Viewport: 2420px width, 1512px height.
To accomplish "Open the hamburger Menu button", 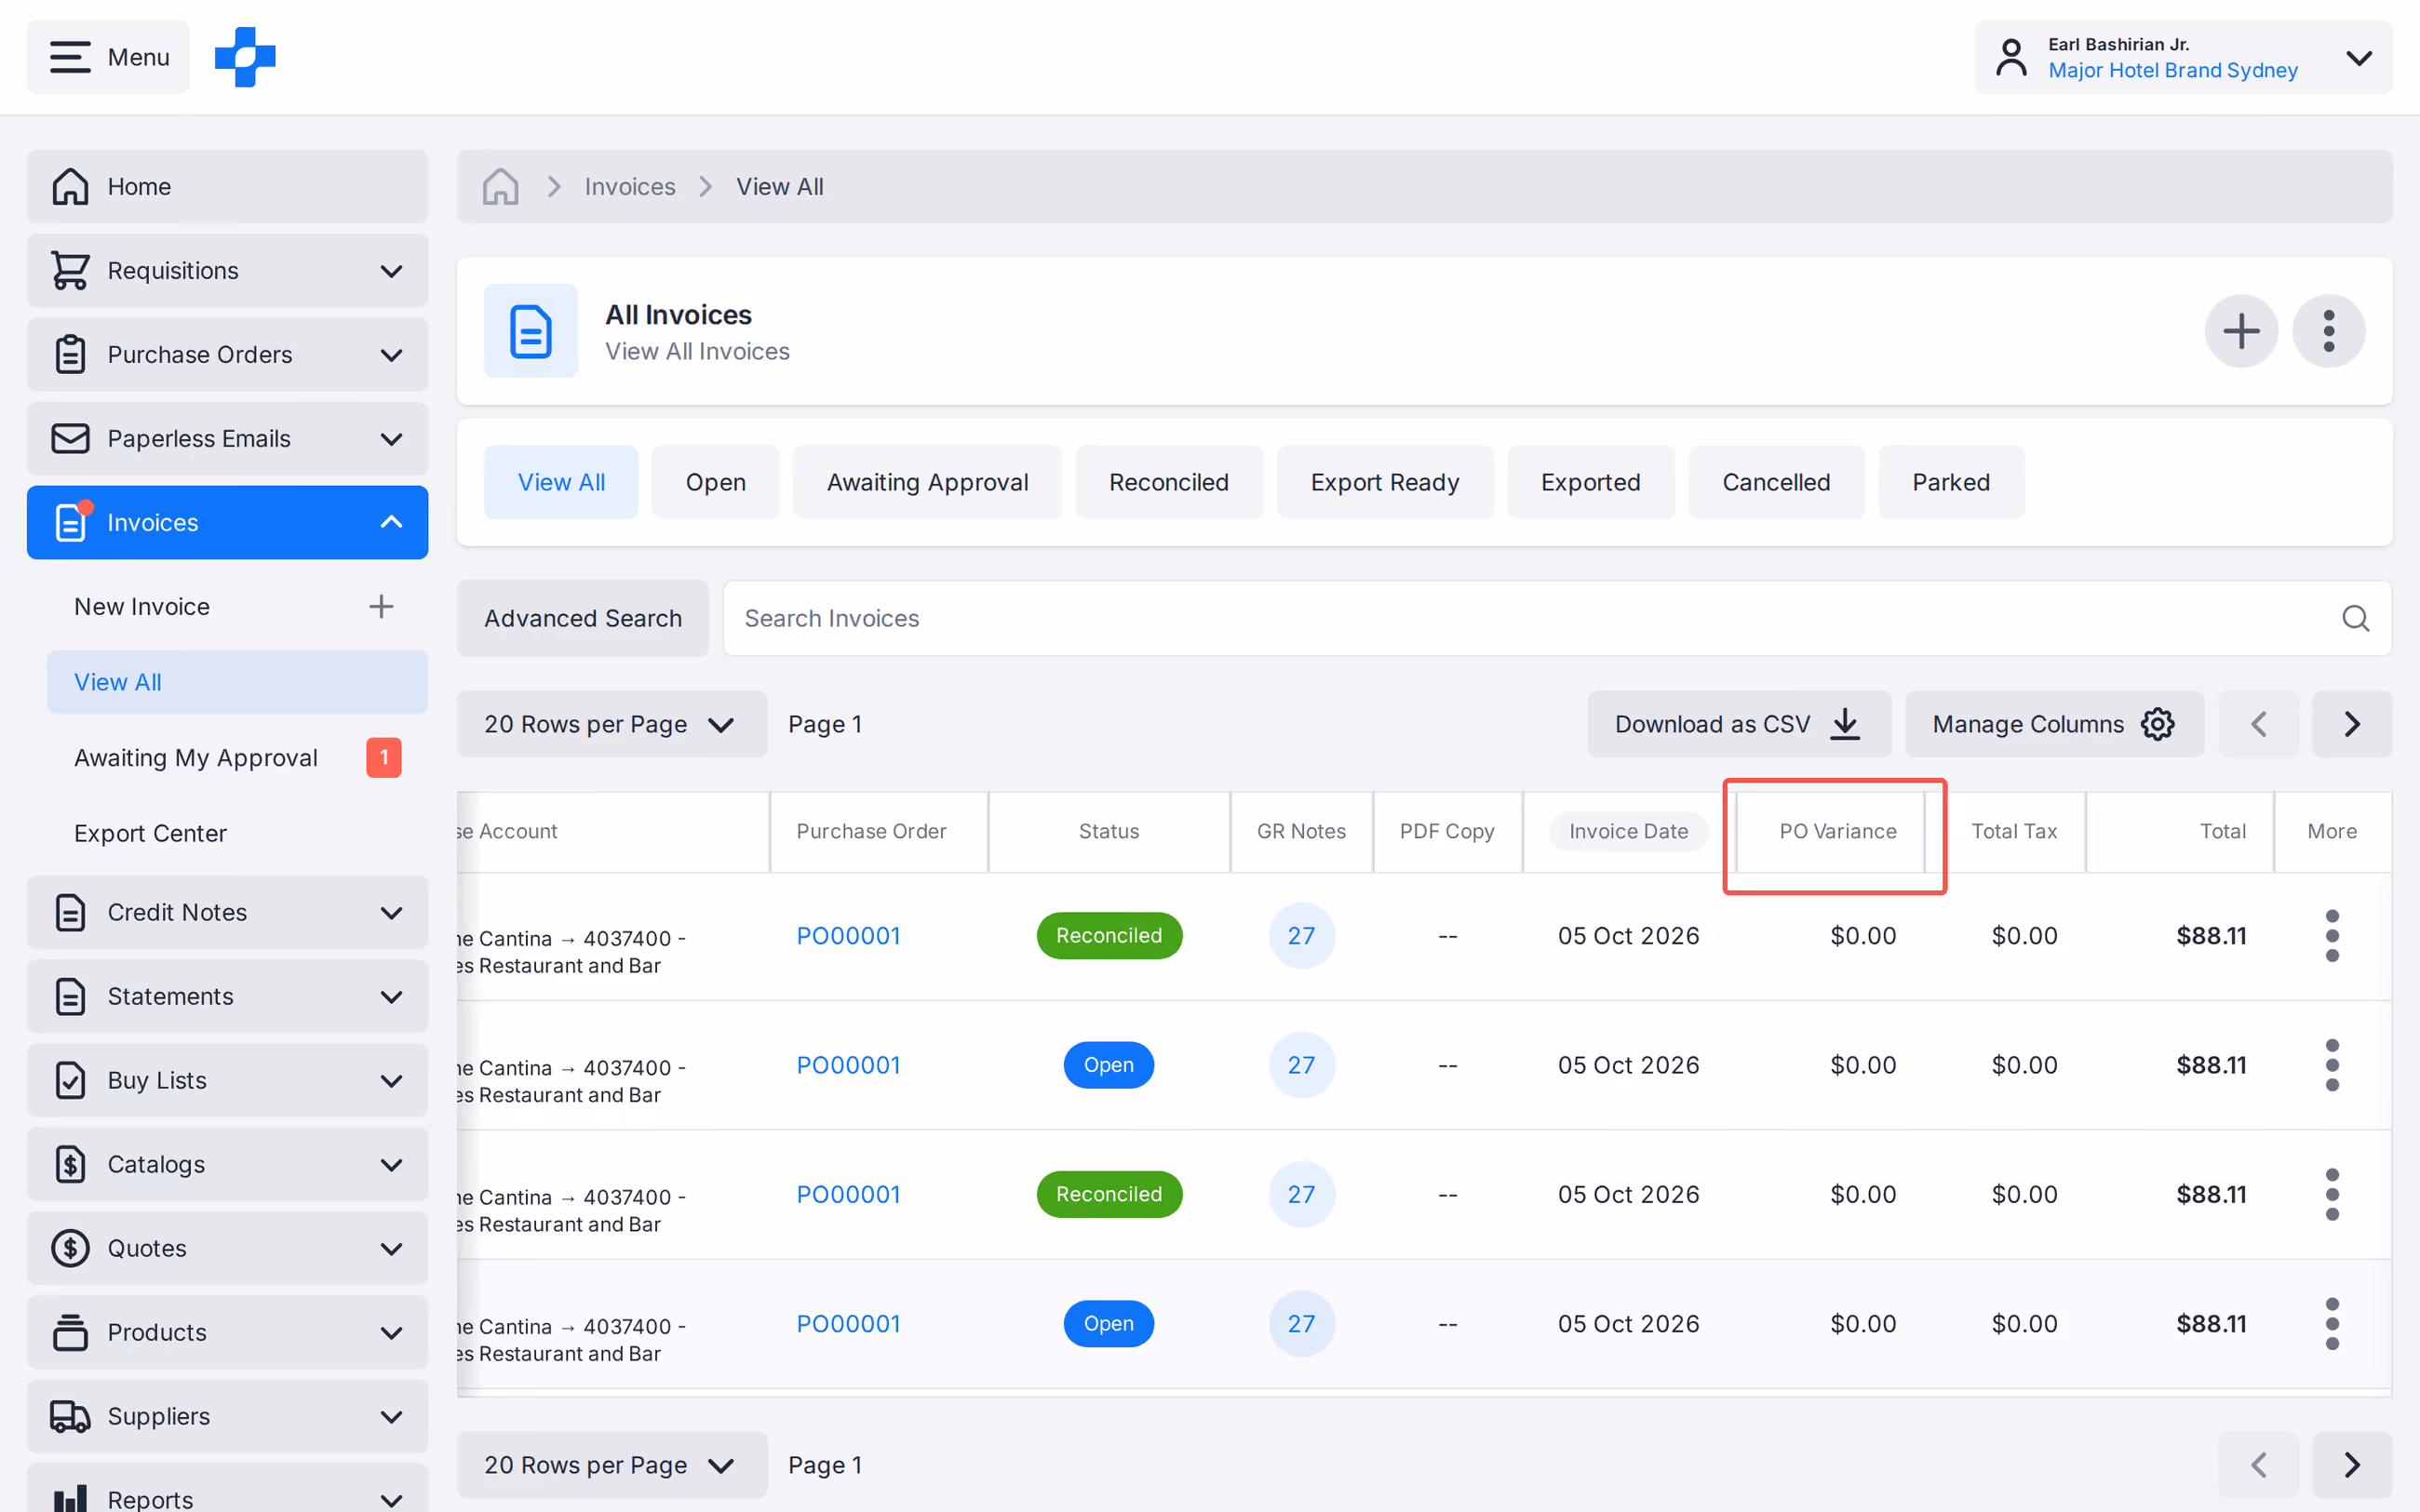I will (108, 57).
